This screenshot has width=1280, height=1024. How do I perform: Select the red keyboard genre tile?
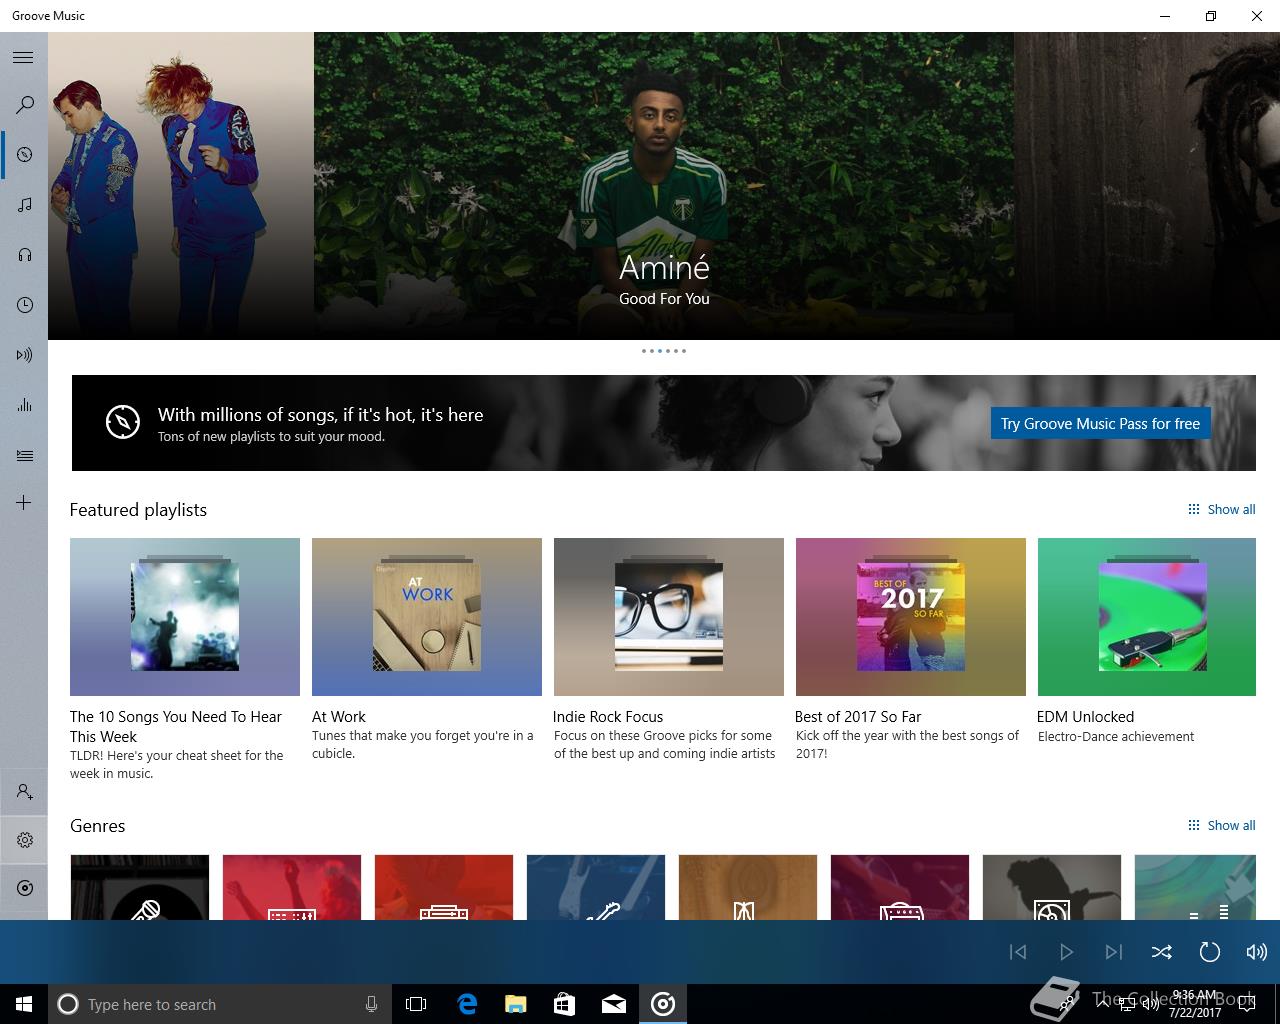292,887
